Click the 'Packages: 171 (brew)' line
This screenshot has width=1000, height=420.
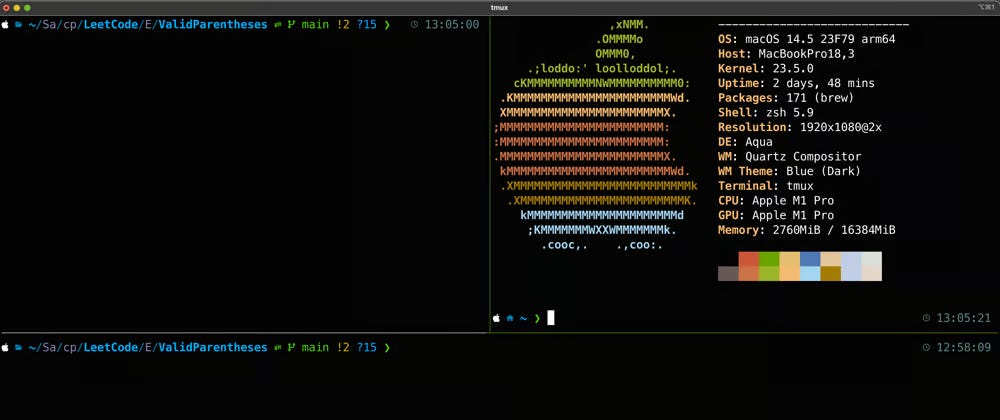[x=786, y=98]
